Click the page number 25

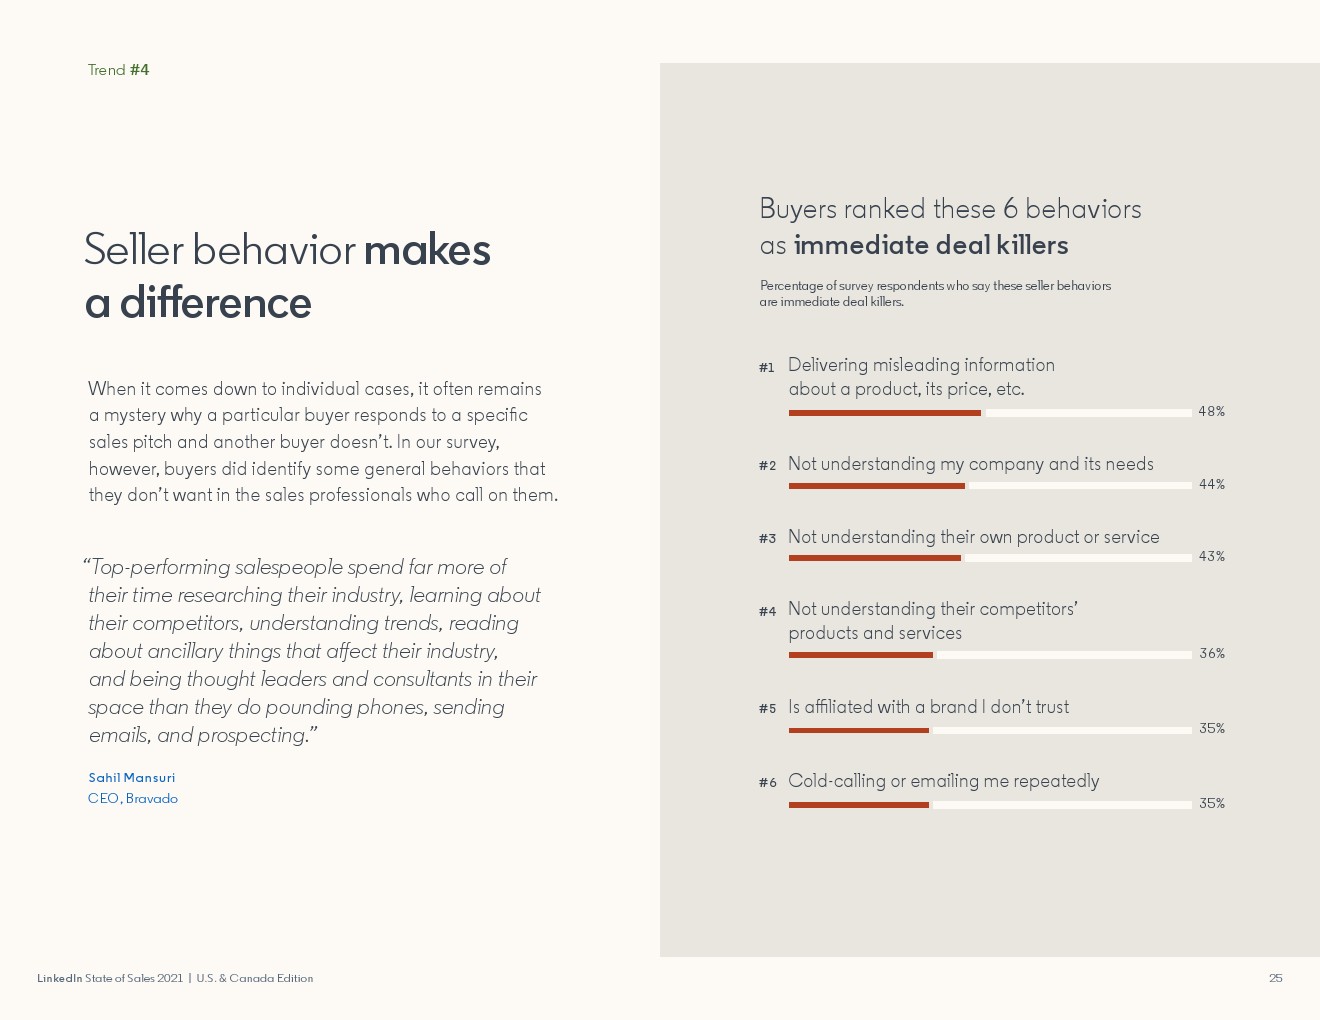coord(1275,978)
